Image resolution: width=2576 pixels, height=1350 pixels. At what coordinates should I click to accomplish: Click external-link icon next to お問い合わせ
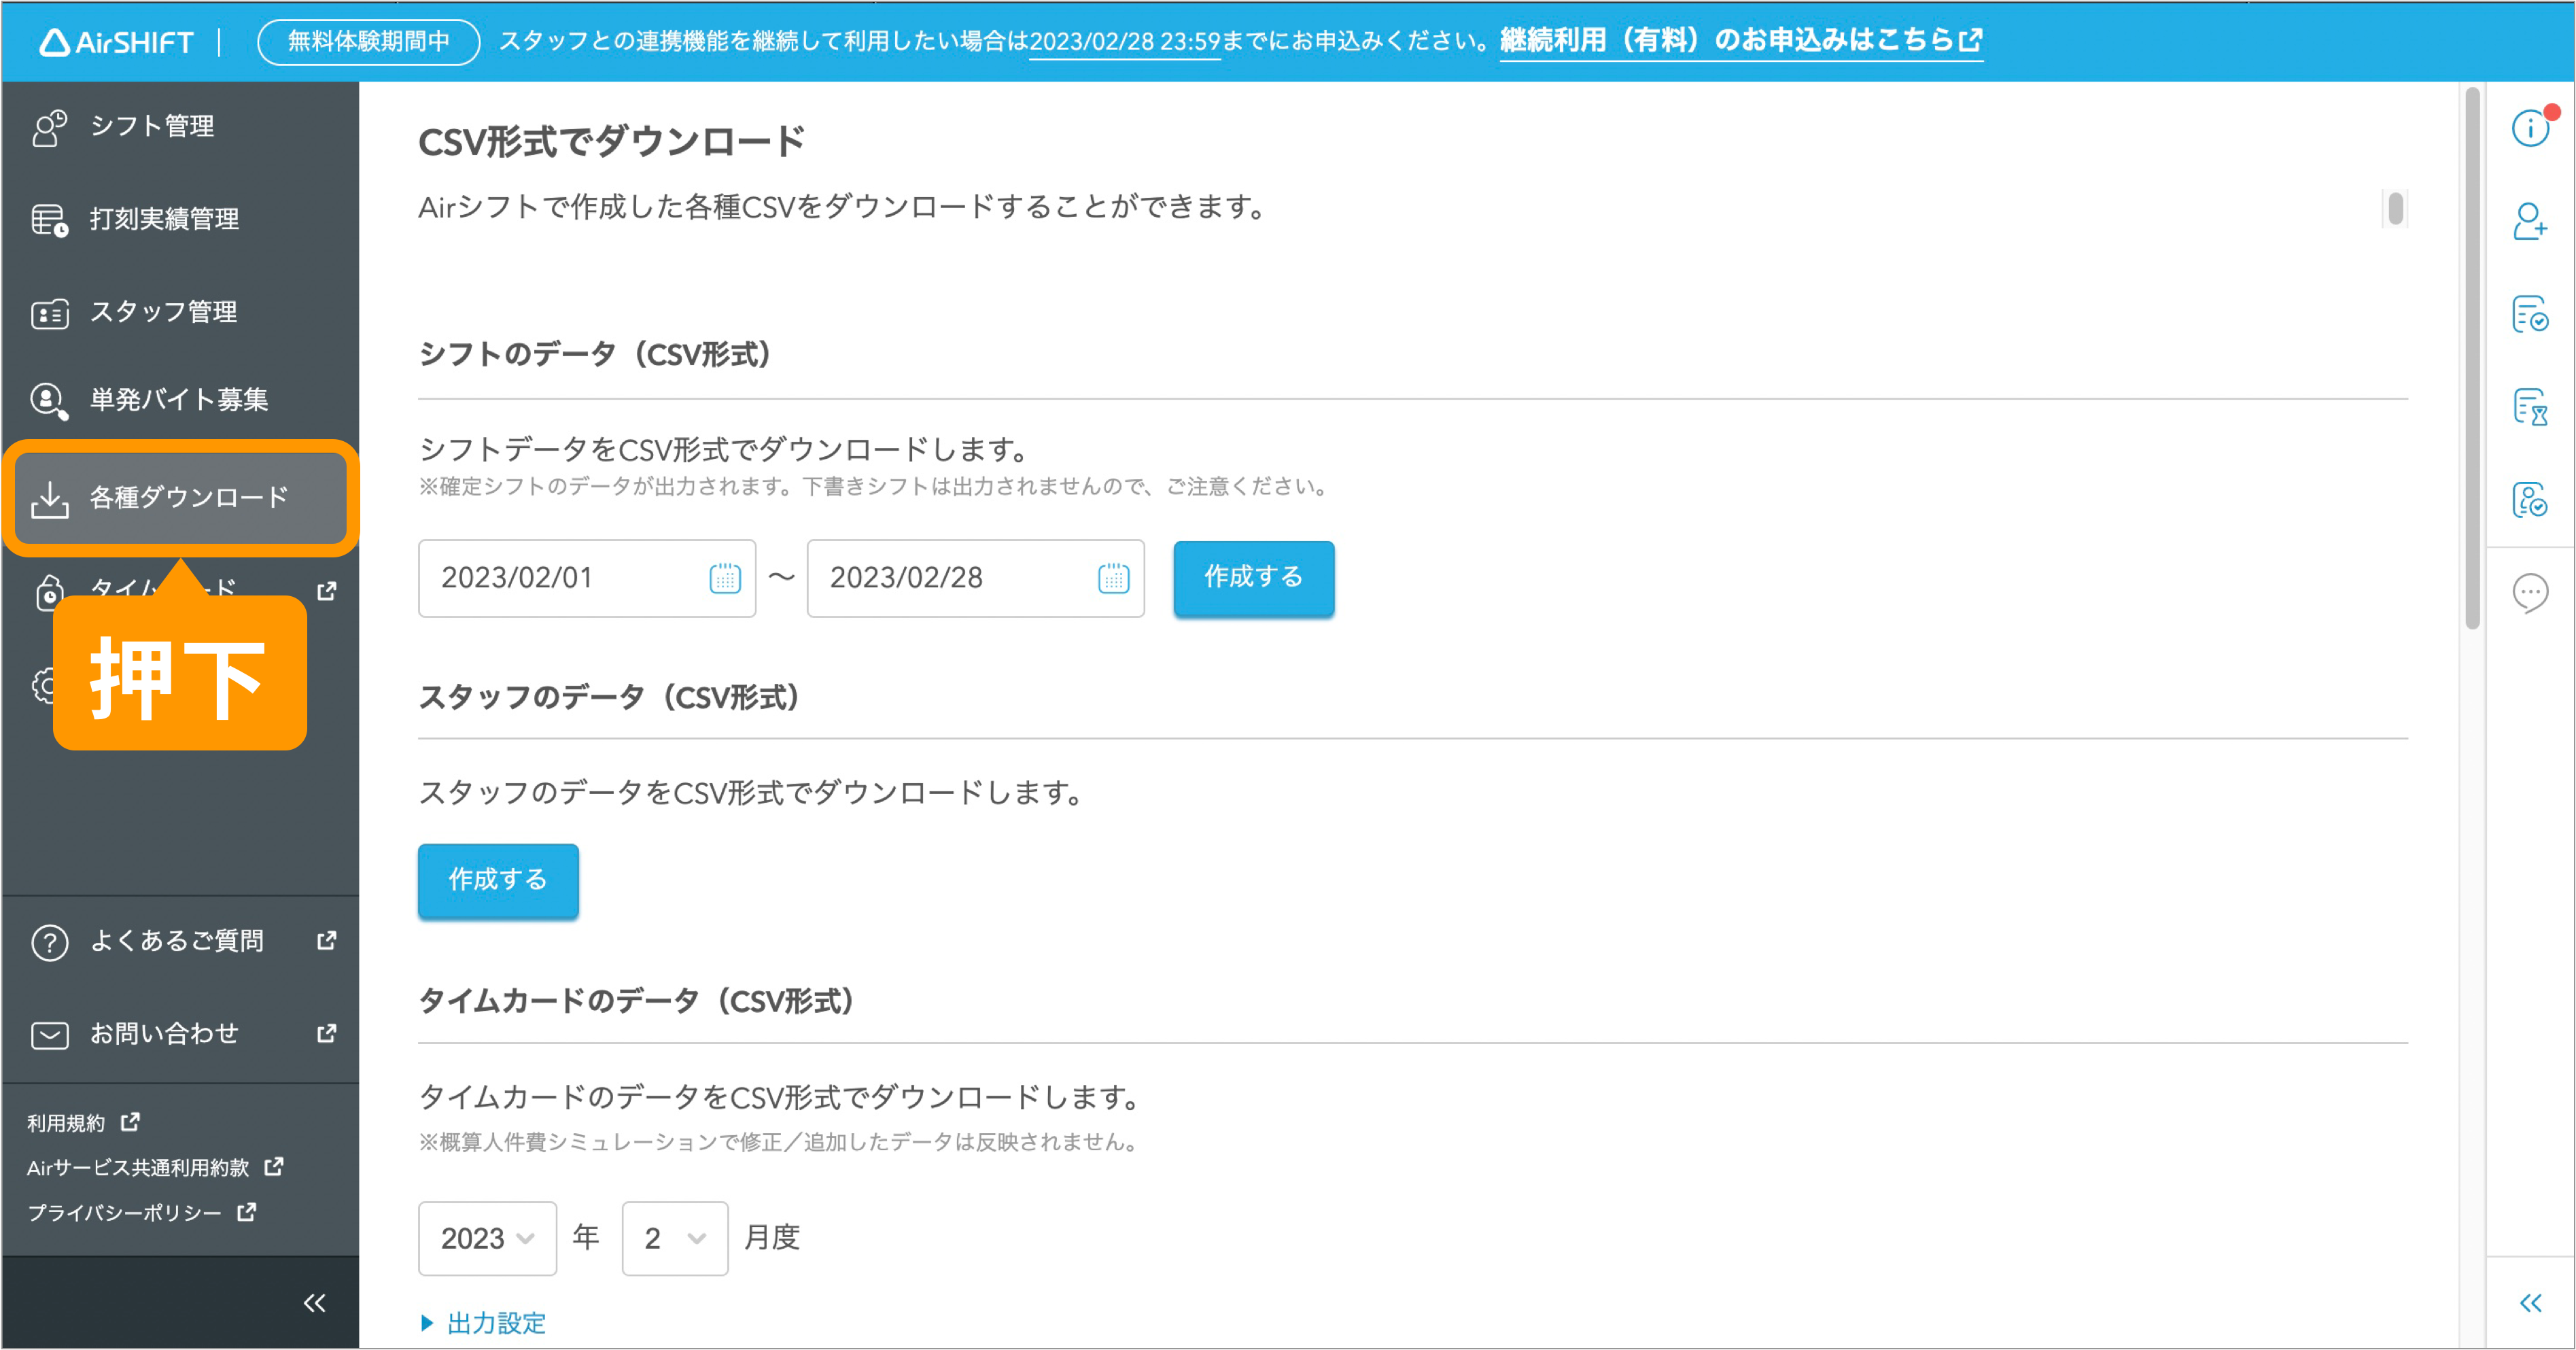tap(326, 1033)
